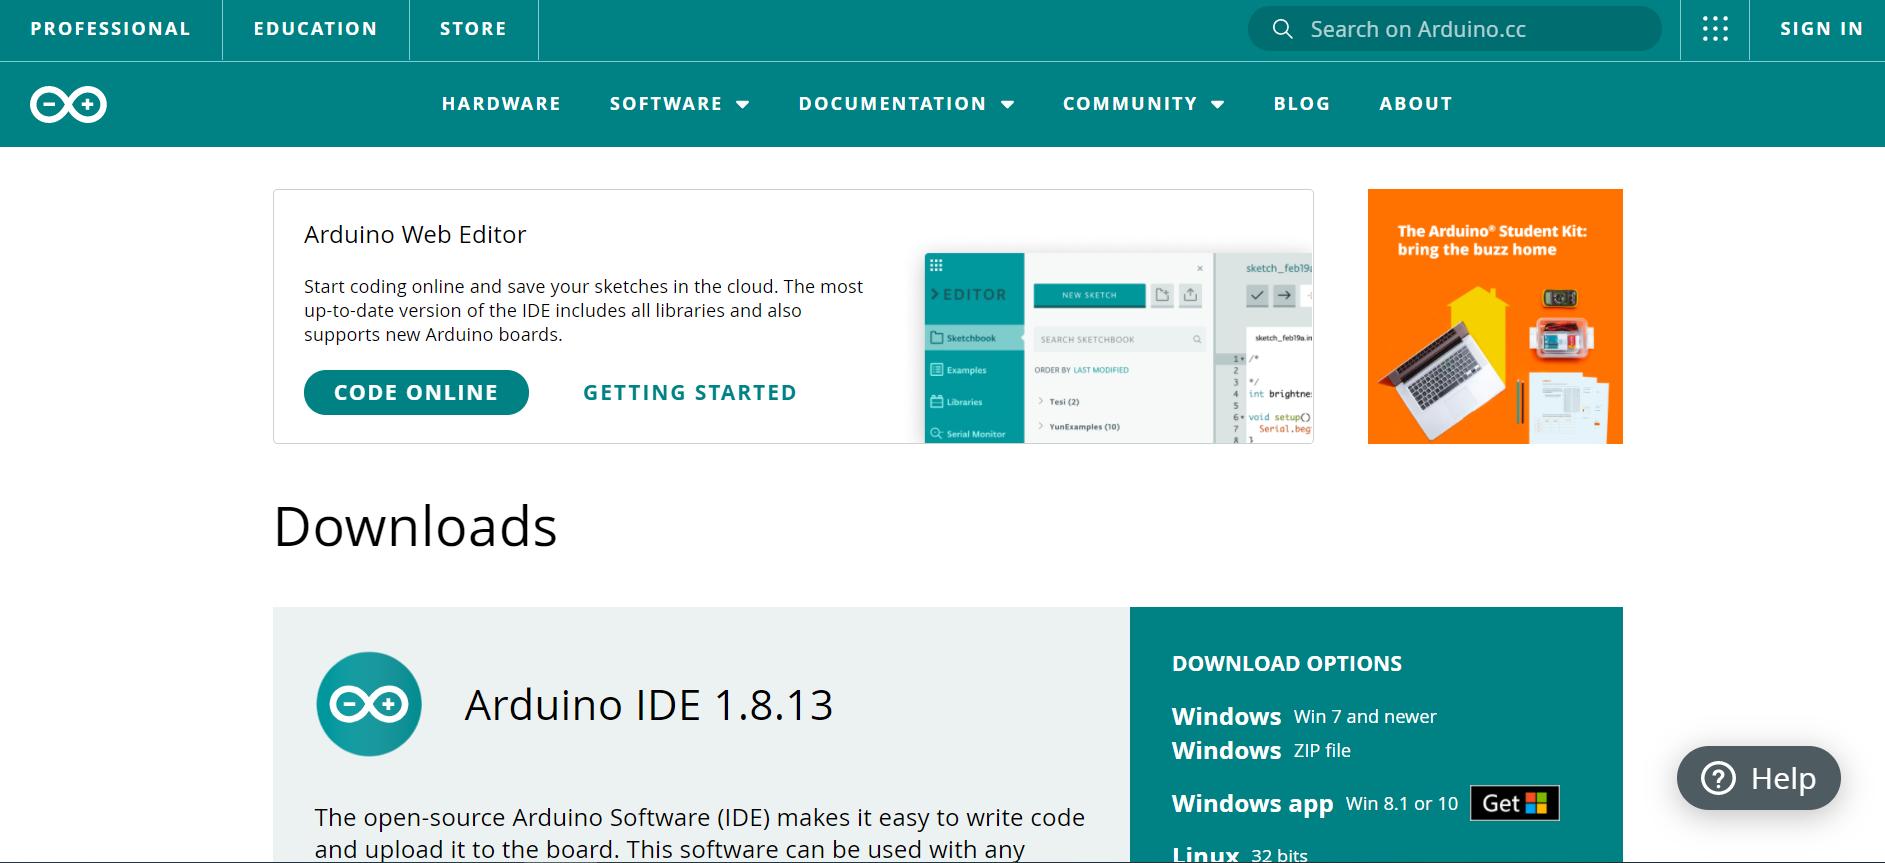Open the About page

pyautogui.click(x=1416, y=104)
